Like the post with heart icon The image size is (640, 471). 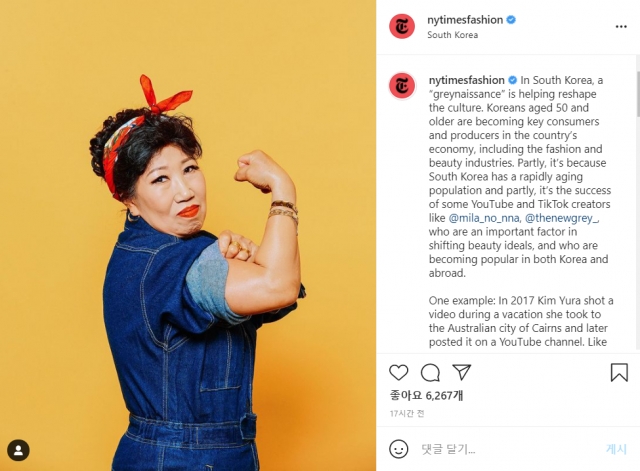(x=398, y=372)
